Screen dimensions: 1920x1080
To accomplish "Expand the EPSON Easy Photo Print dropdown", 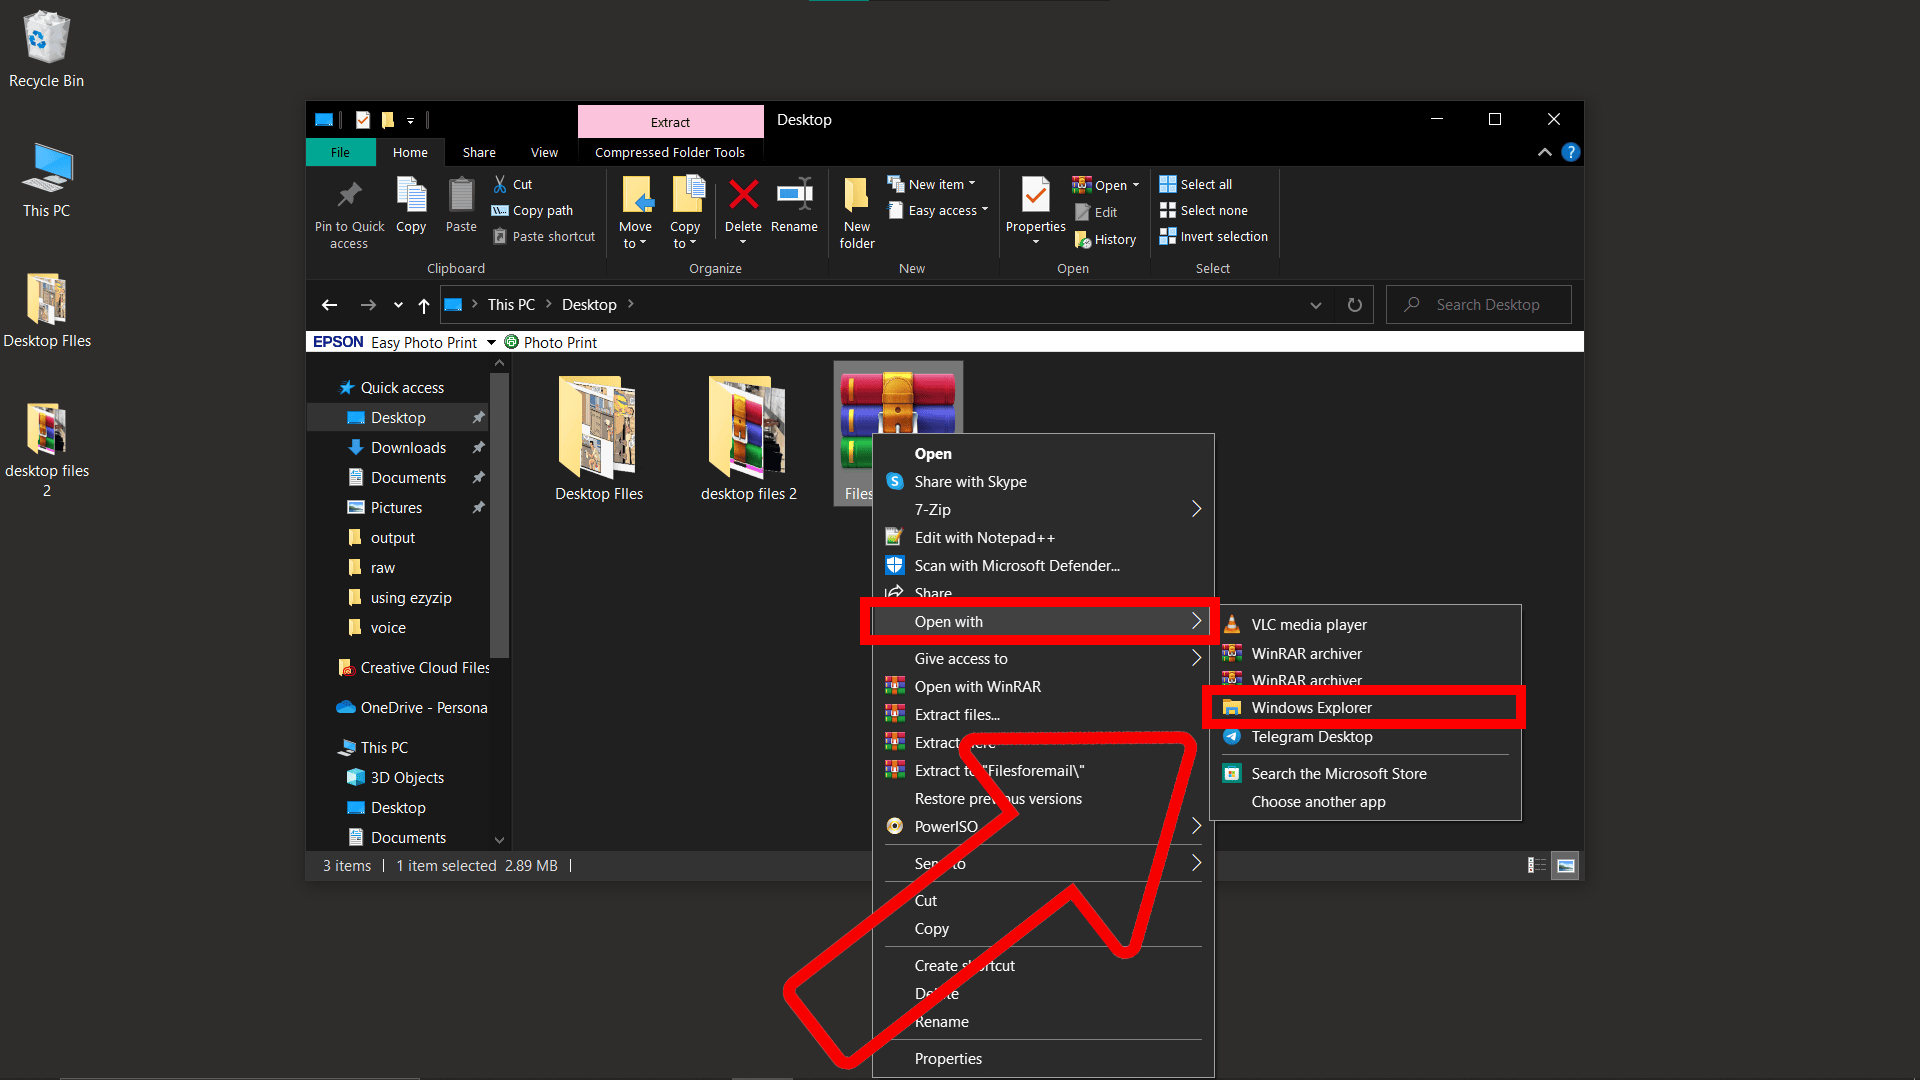I will tap(491, 341).
